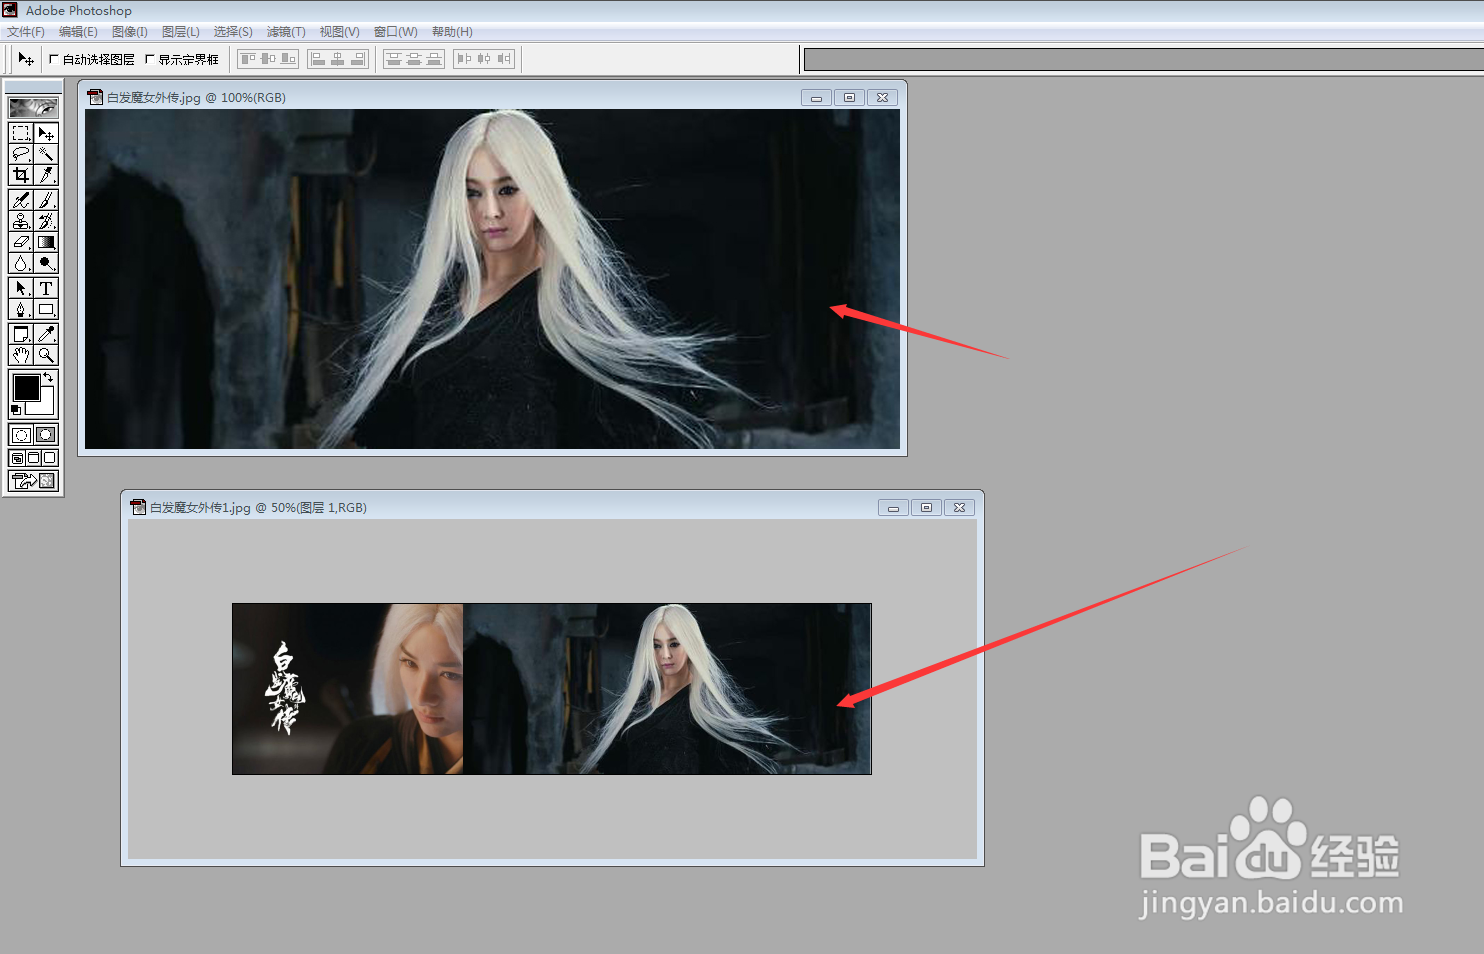
Task: Click align horizontal centers button
Action: click(x=338, y=59)
